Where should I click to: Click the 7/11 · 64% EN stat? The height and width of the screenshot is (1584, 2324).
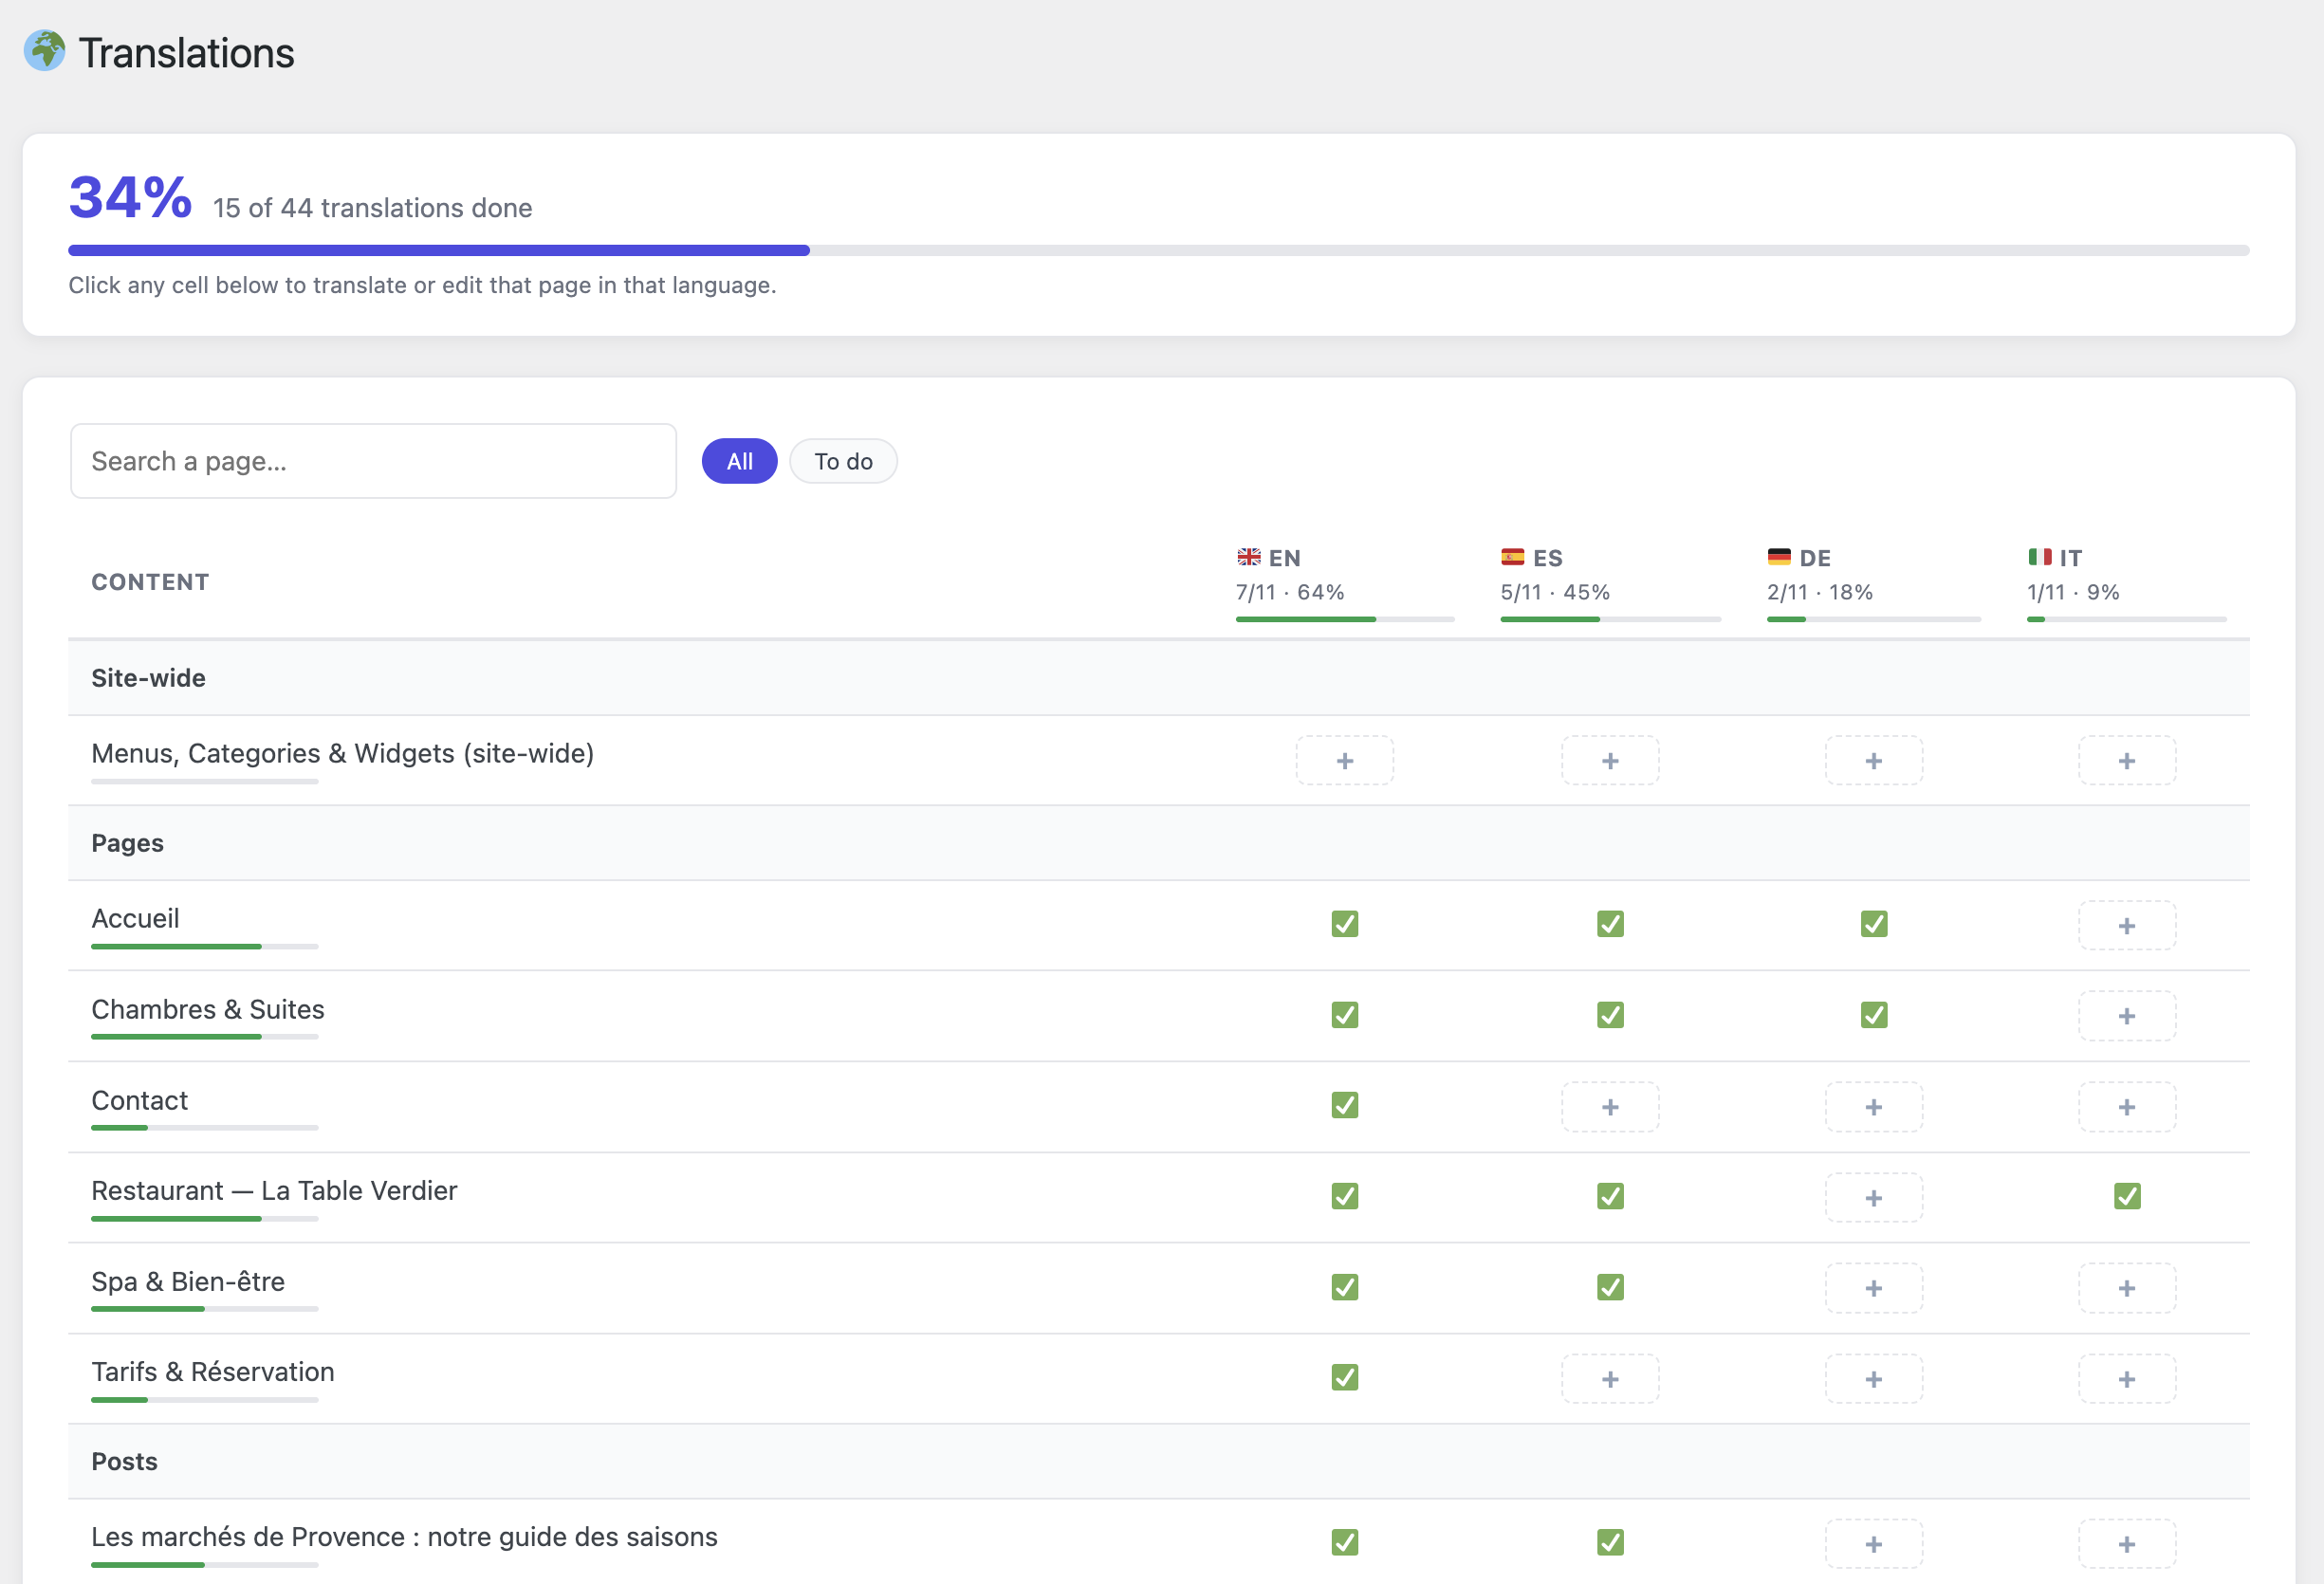(x=1289, y=592)
